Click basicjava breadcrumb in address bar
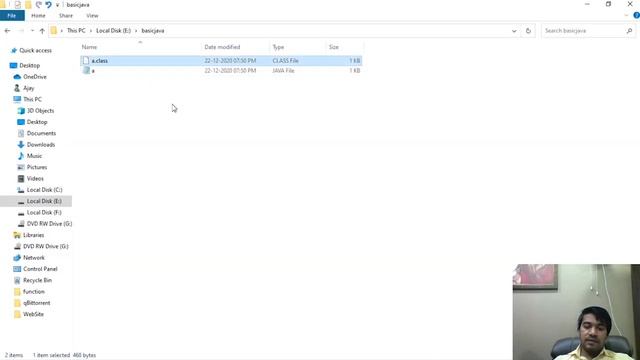 click(153, 31)
